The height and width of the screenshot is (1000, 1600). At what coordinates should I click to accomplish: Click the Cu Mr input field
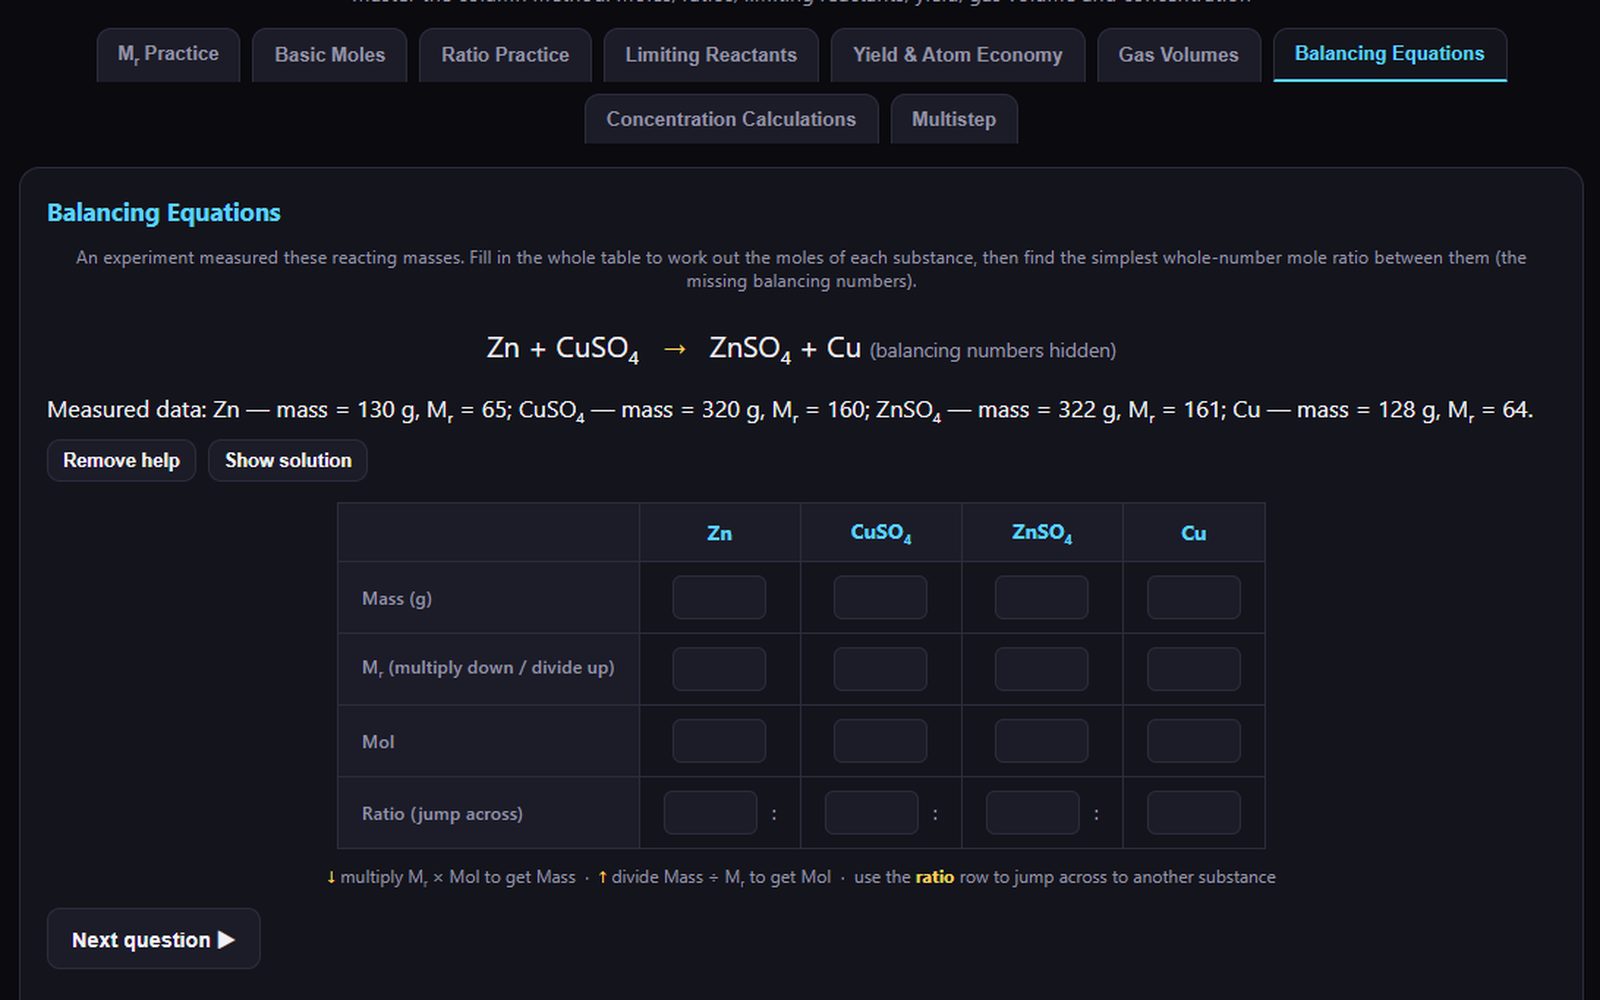[1193, 669]
